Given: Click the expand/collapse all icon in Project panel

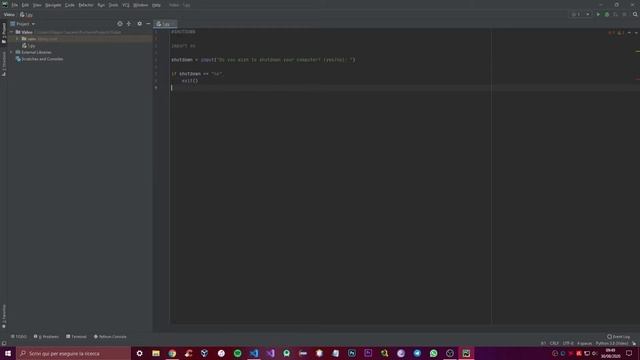Looking at the screenshot, I should click(129, 24).
